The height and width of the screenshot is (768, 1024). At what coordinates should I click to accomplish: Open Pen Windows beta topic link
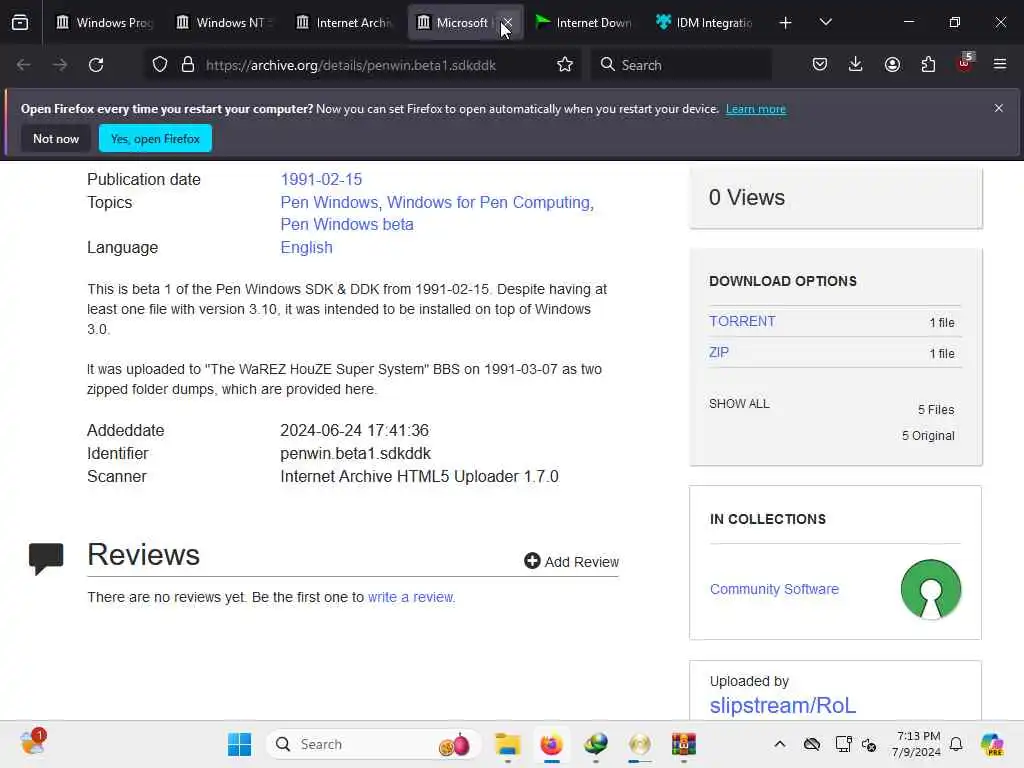point(347,225)
